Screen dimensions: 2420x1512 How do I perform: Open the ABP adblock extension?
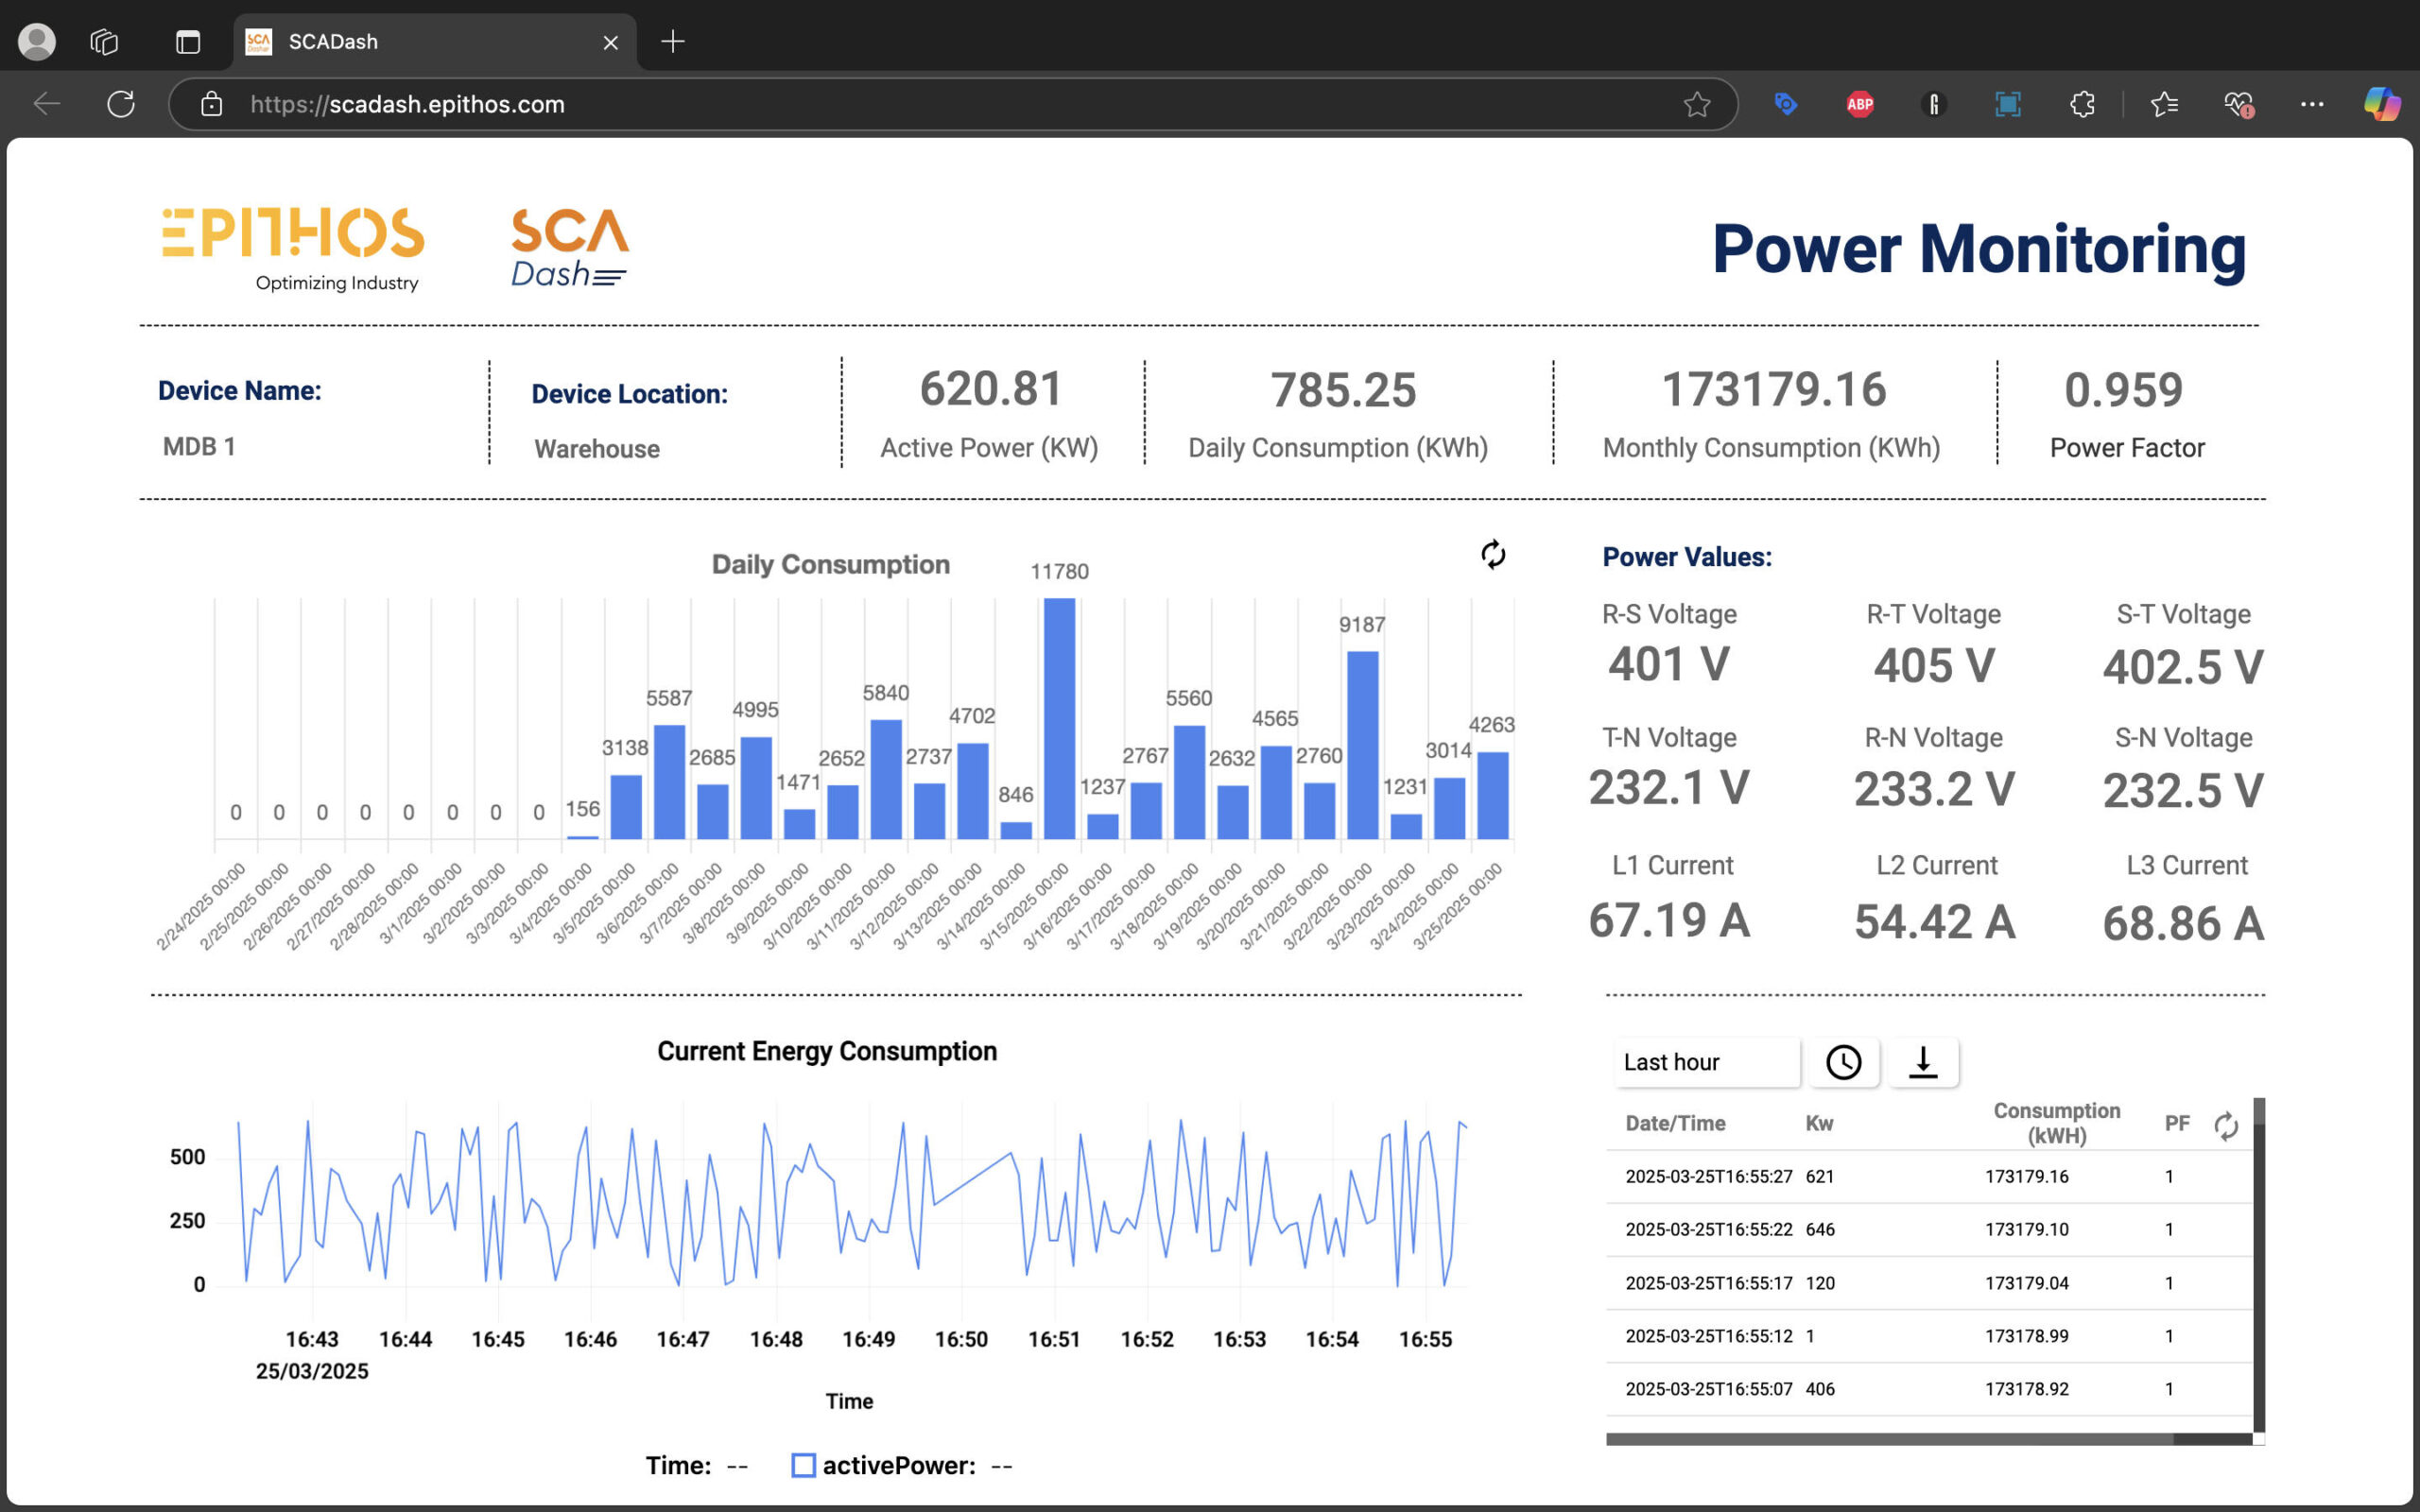click(x=1859, y=104)
